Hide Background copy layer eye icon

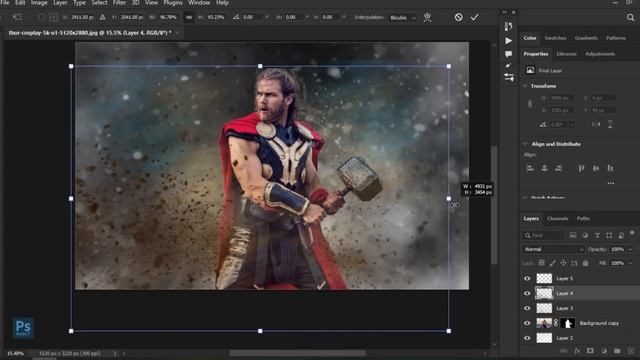527,323
